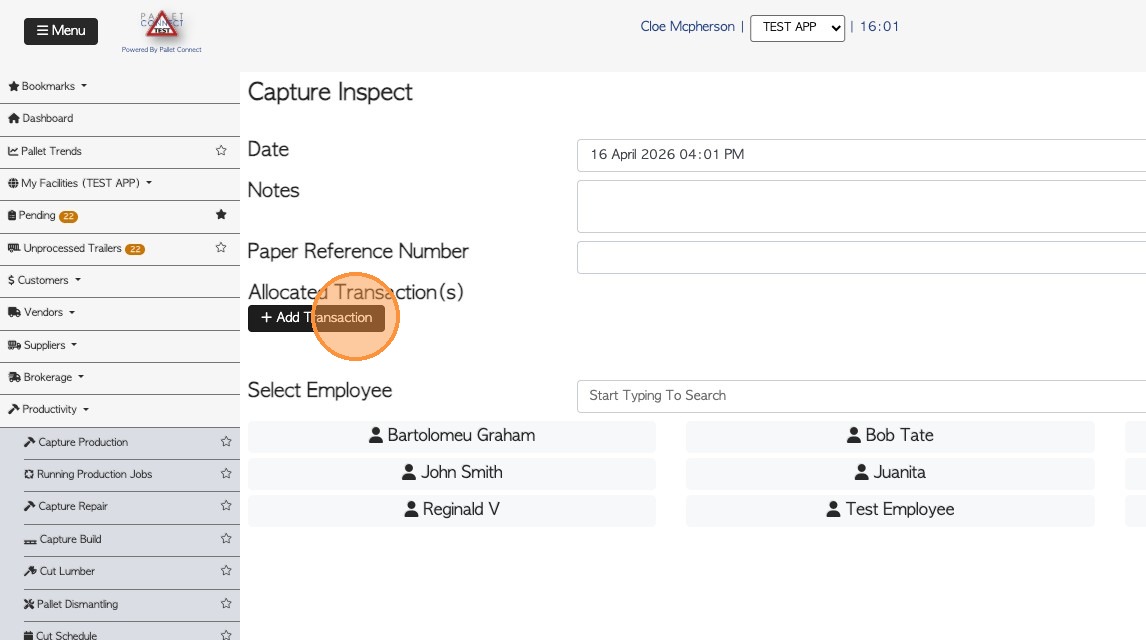Open the main Menu button

[x=61, y=31]
